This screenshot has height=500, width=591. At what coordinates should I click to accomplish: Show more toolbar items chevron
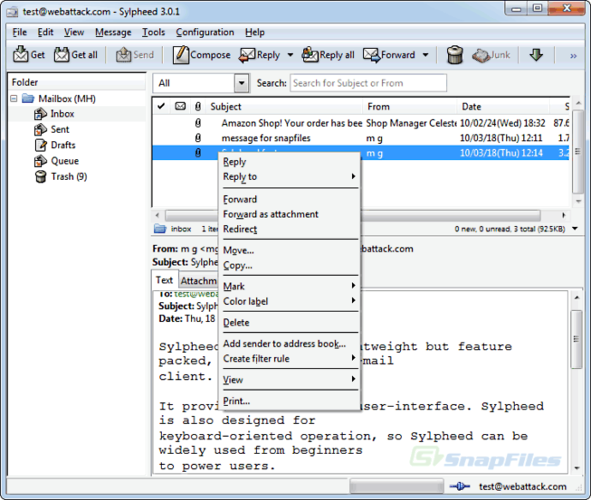[573, 56]
